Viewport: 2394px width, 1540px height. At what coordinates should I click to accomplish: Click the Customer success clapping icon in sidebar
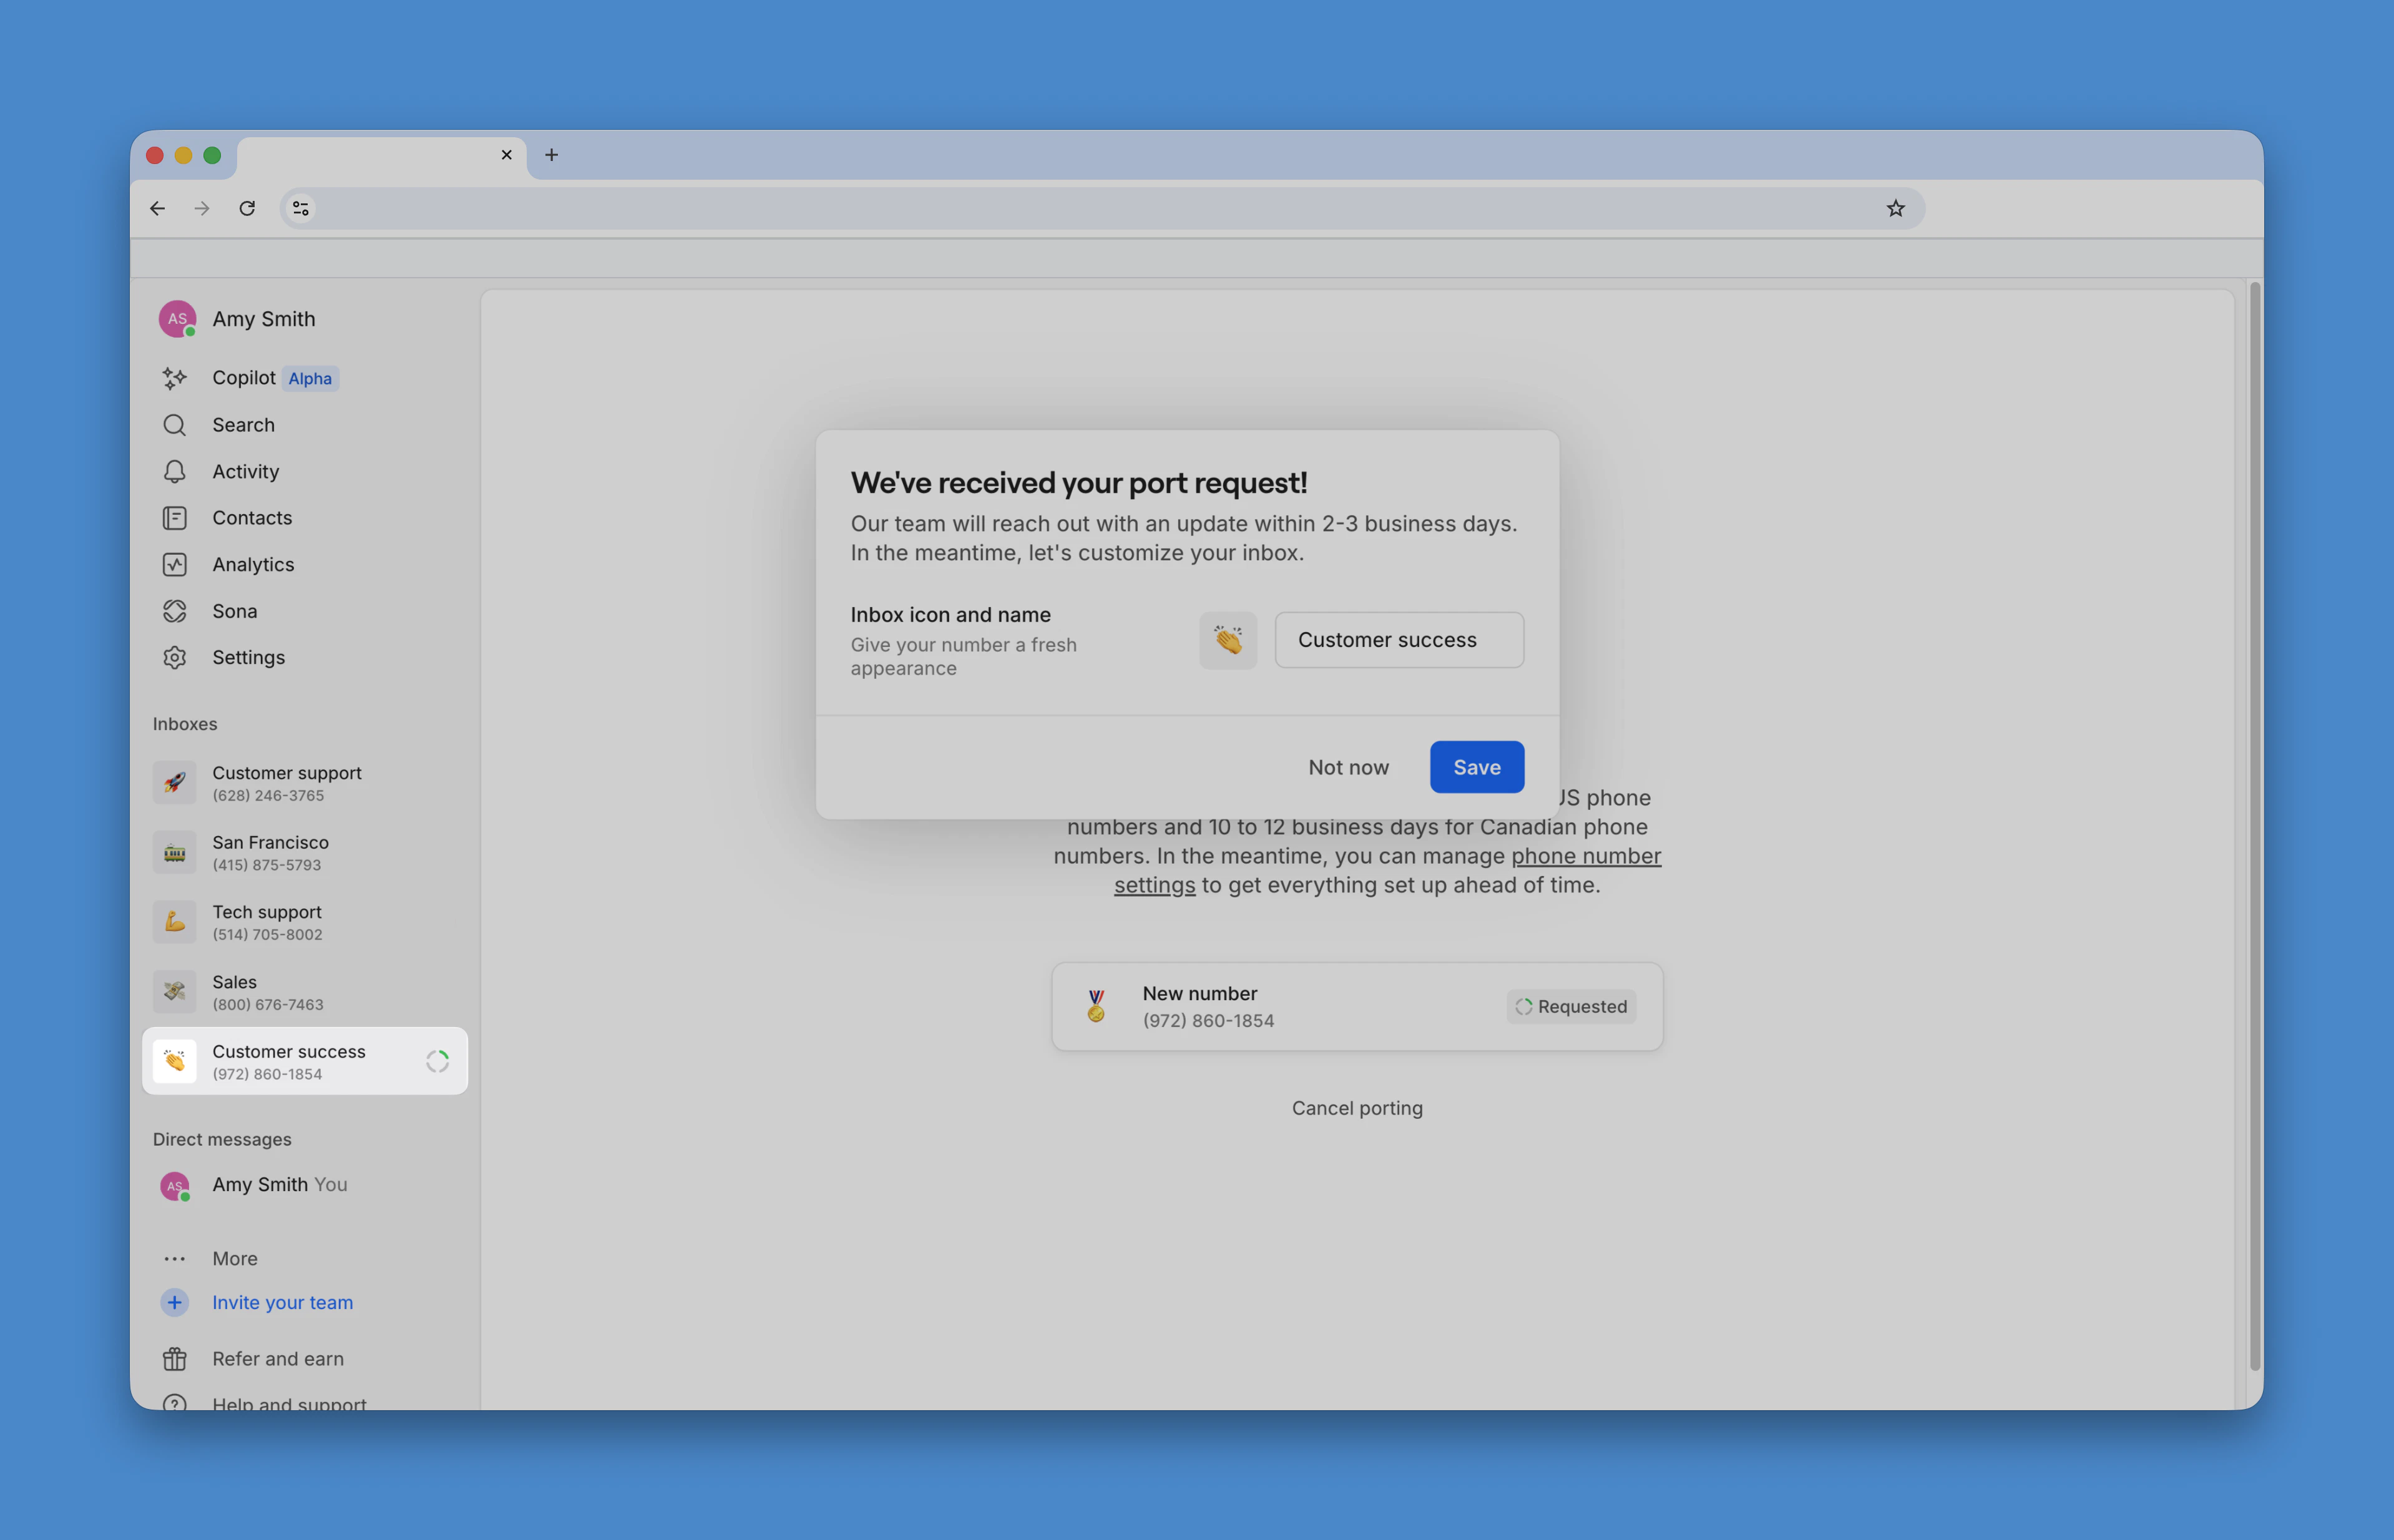click(175, 1061)
